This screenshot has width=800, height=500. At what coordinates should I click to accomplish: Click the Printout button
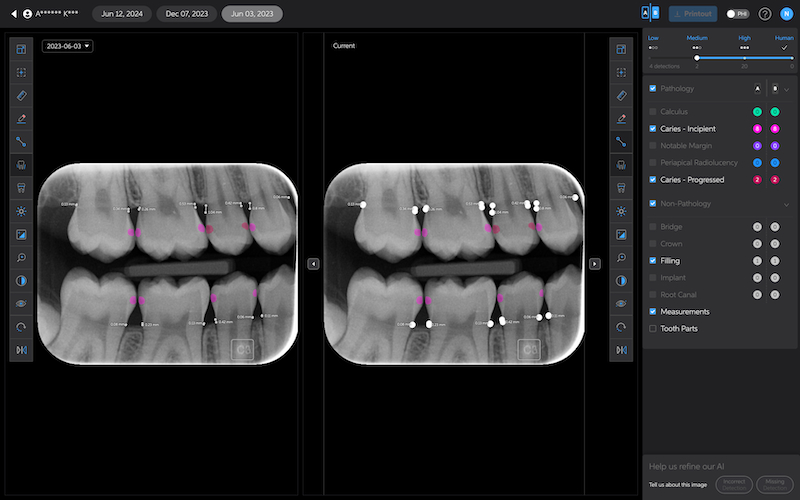pos(692,14)
